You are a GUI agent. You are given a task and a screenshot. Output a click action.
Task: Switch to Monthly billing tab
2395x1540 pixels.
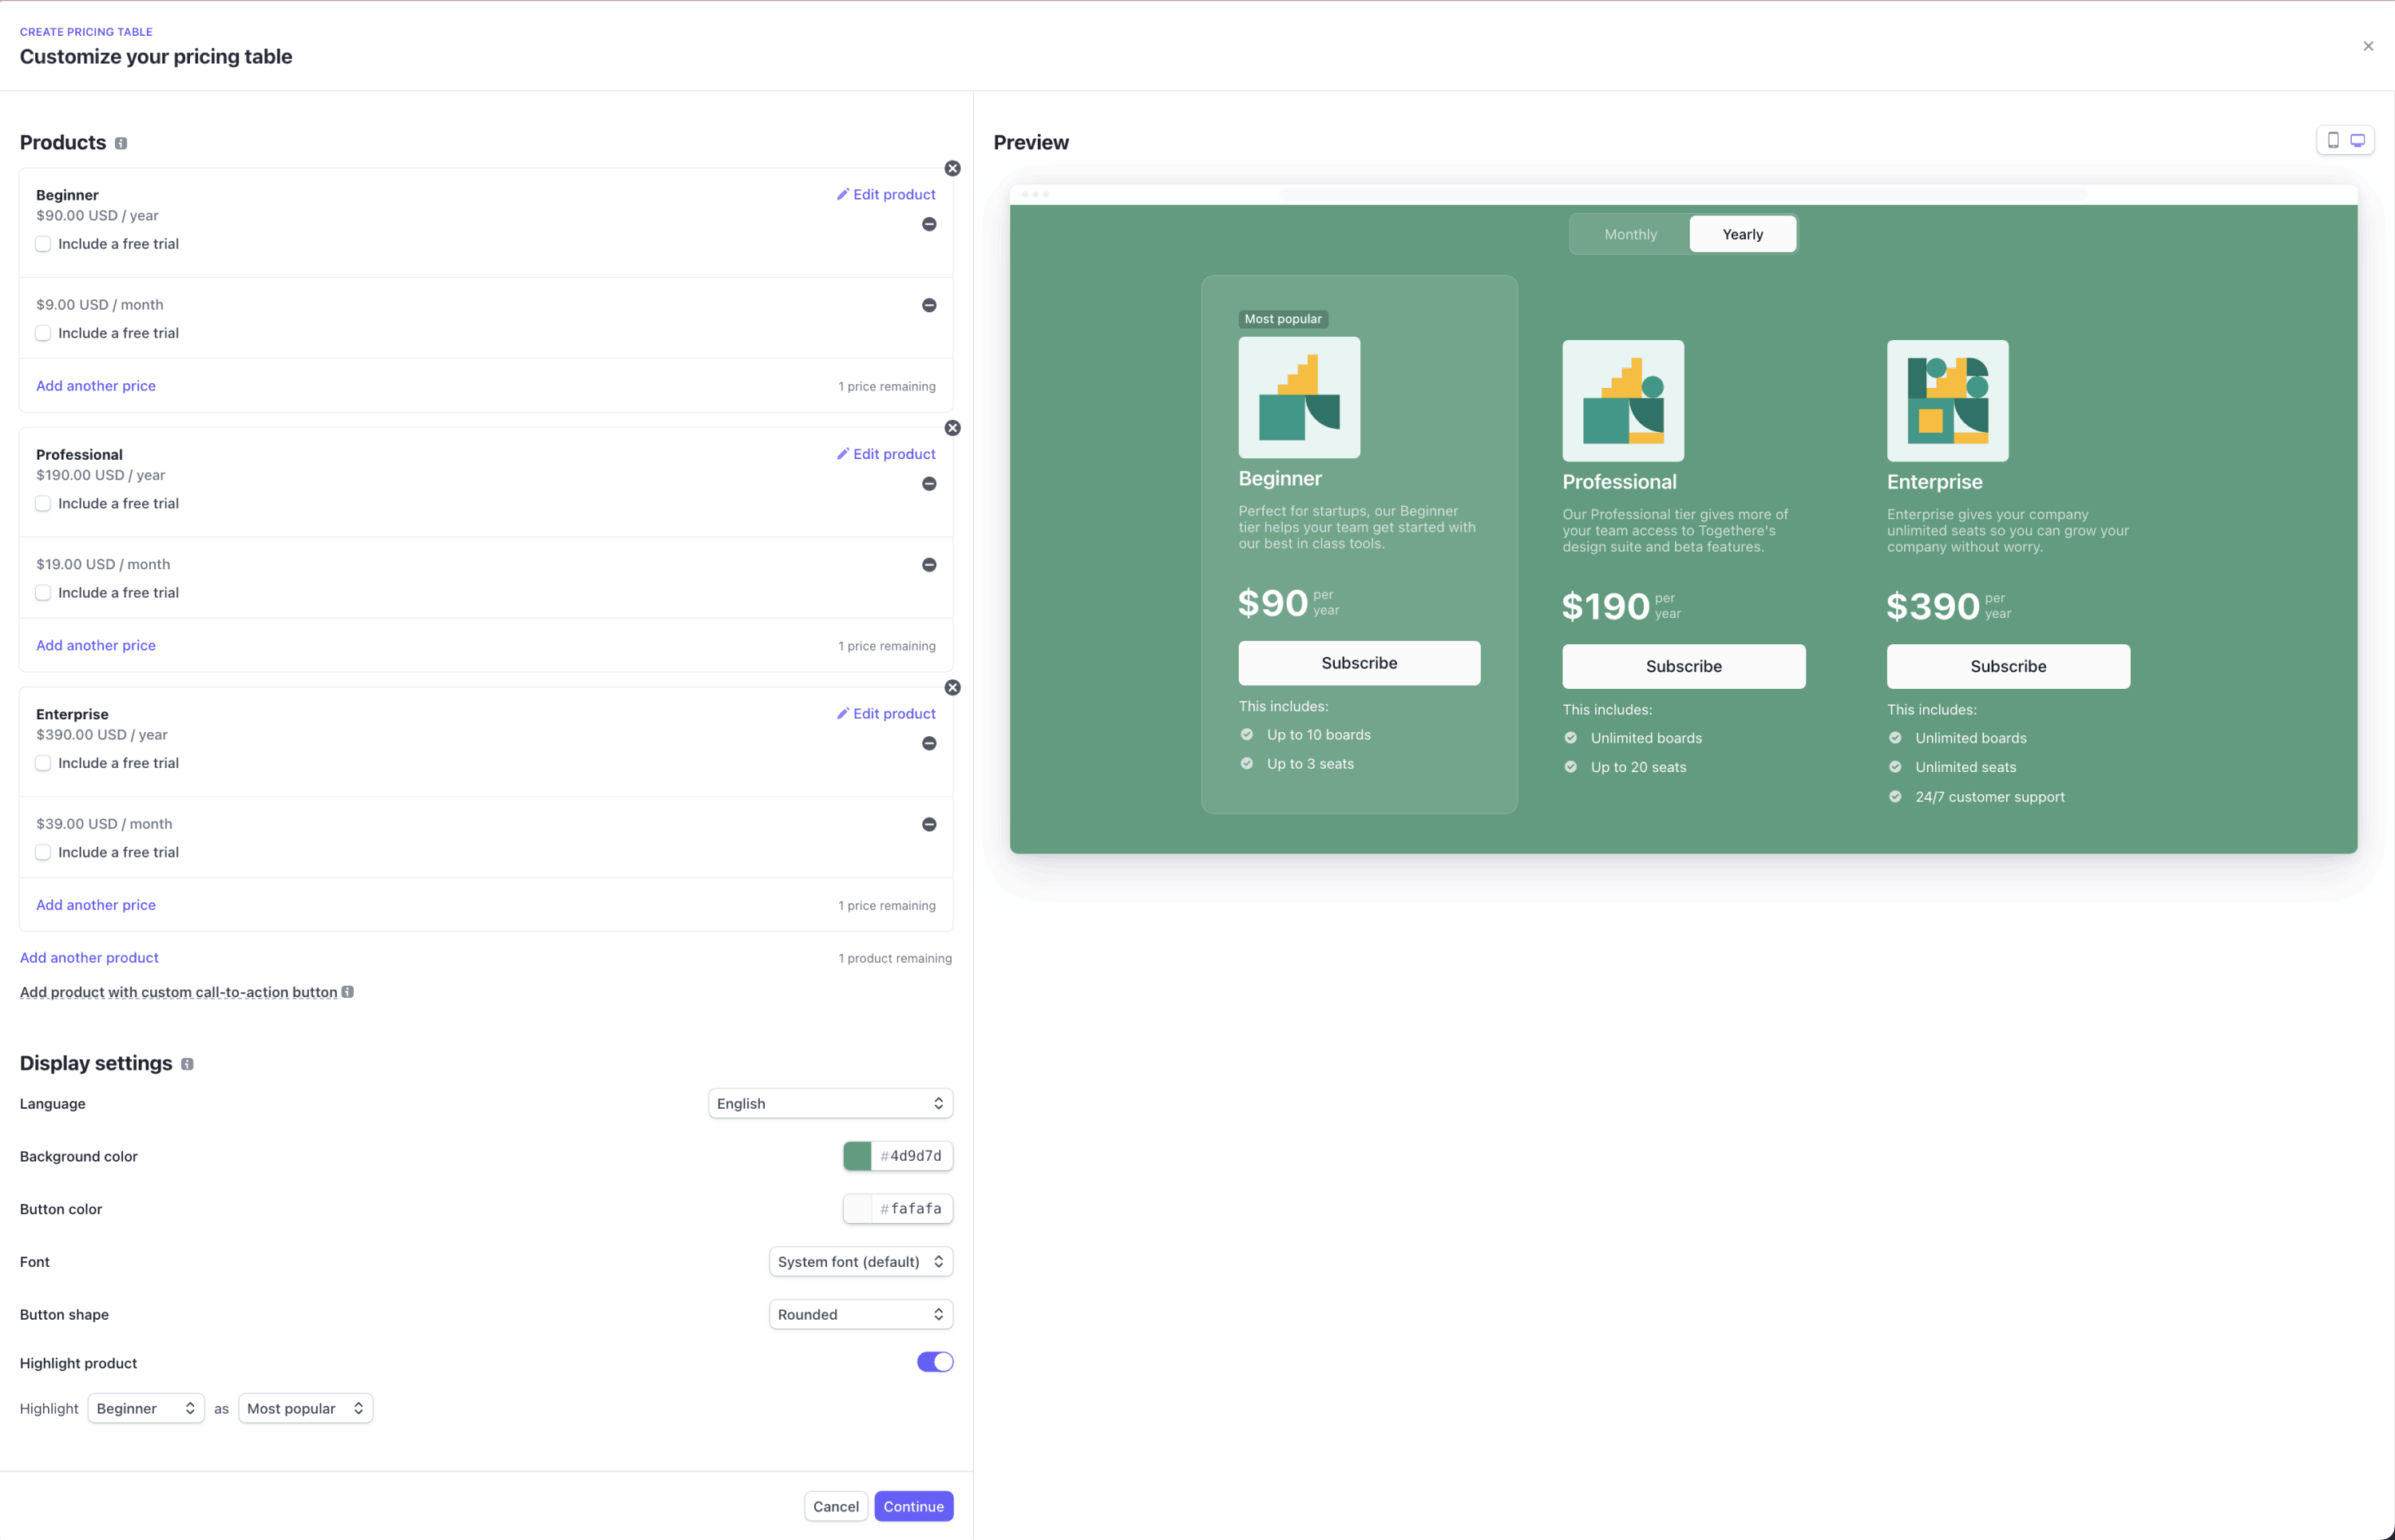(1627, 232)
